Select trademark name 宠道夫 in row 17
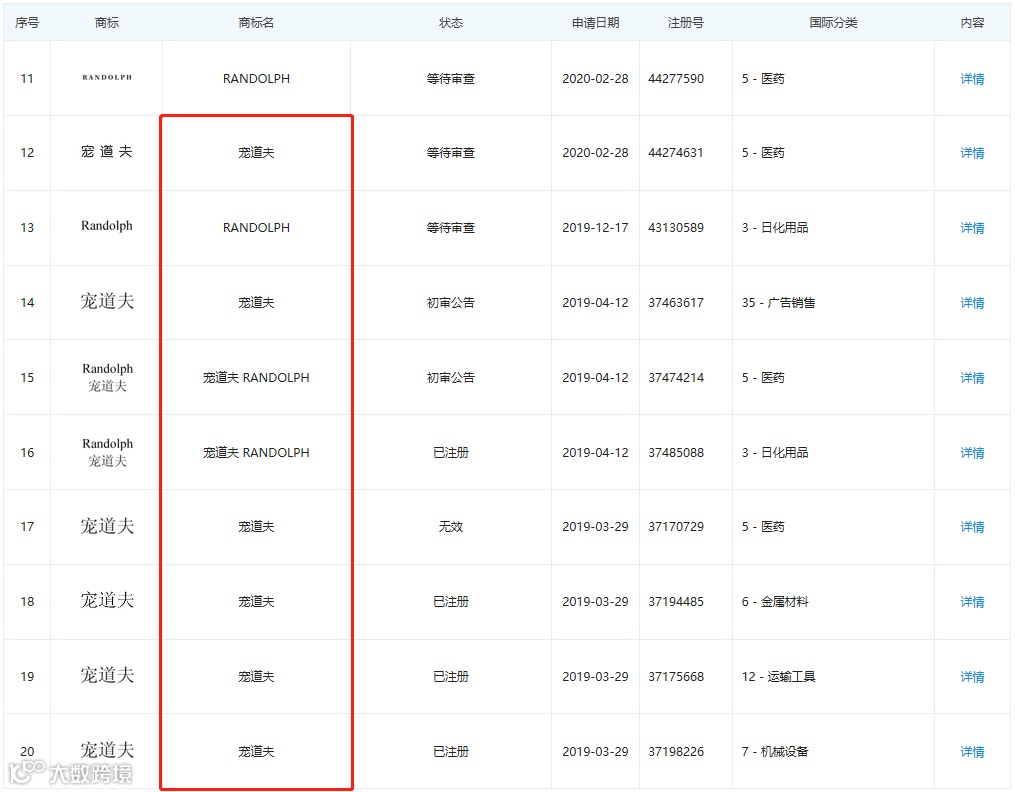This screenshot has width=1015, height=792. (256, 527)
